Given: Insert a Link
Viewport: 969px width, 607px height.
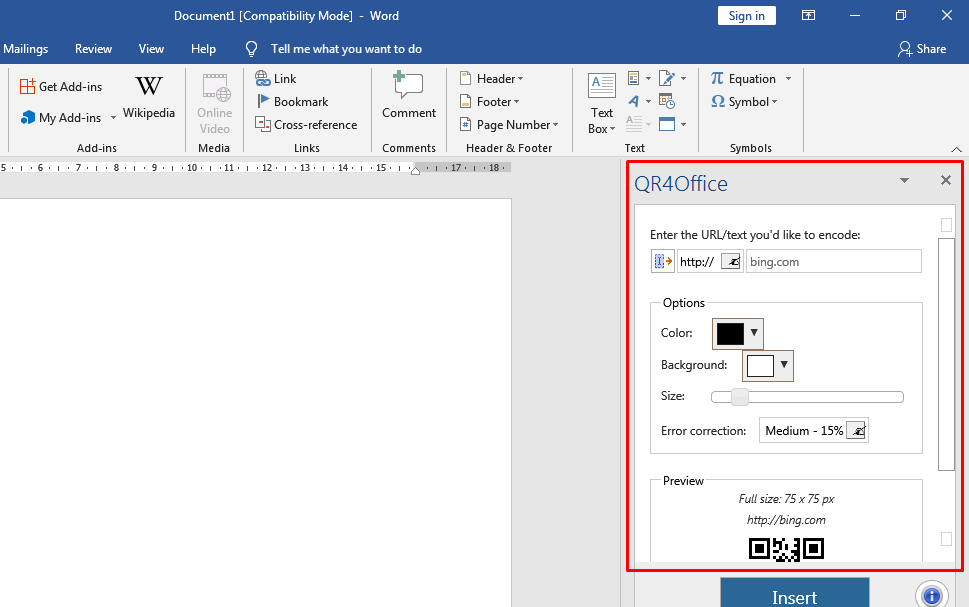Looking at the screenshot, I should click(276, 79).
